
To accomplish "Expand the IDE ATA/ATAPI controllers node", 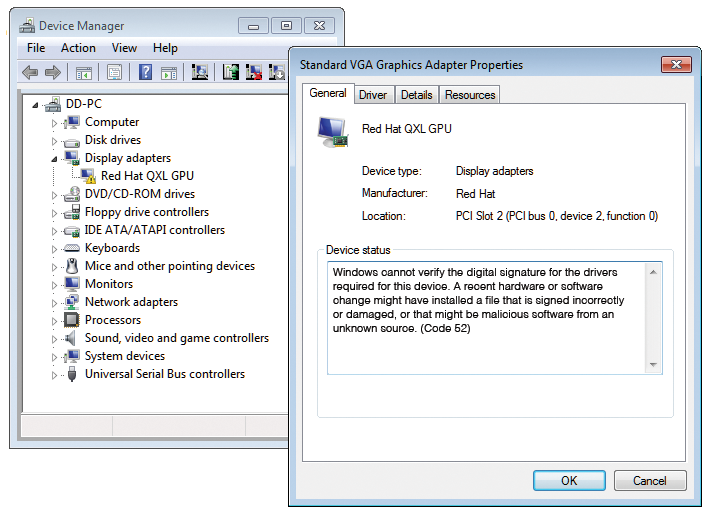I will point(54,231).
